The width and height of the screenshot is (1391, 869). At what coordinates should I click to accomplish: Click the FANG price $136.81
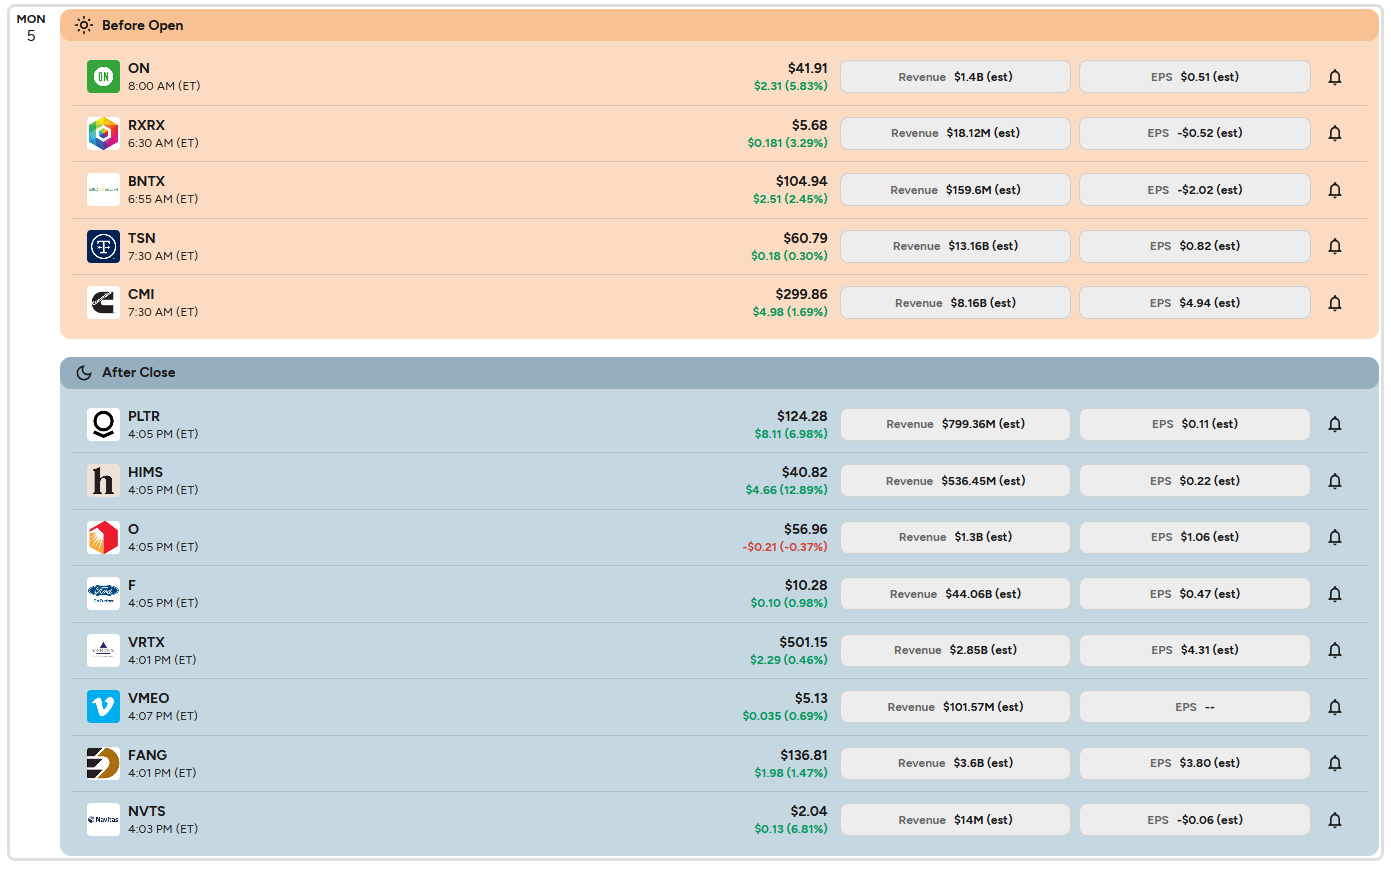pos(804,755)
